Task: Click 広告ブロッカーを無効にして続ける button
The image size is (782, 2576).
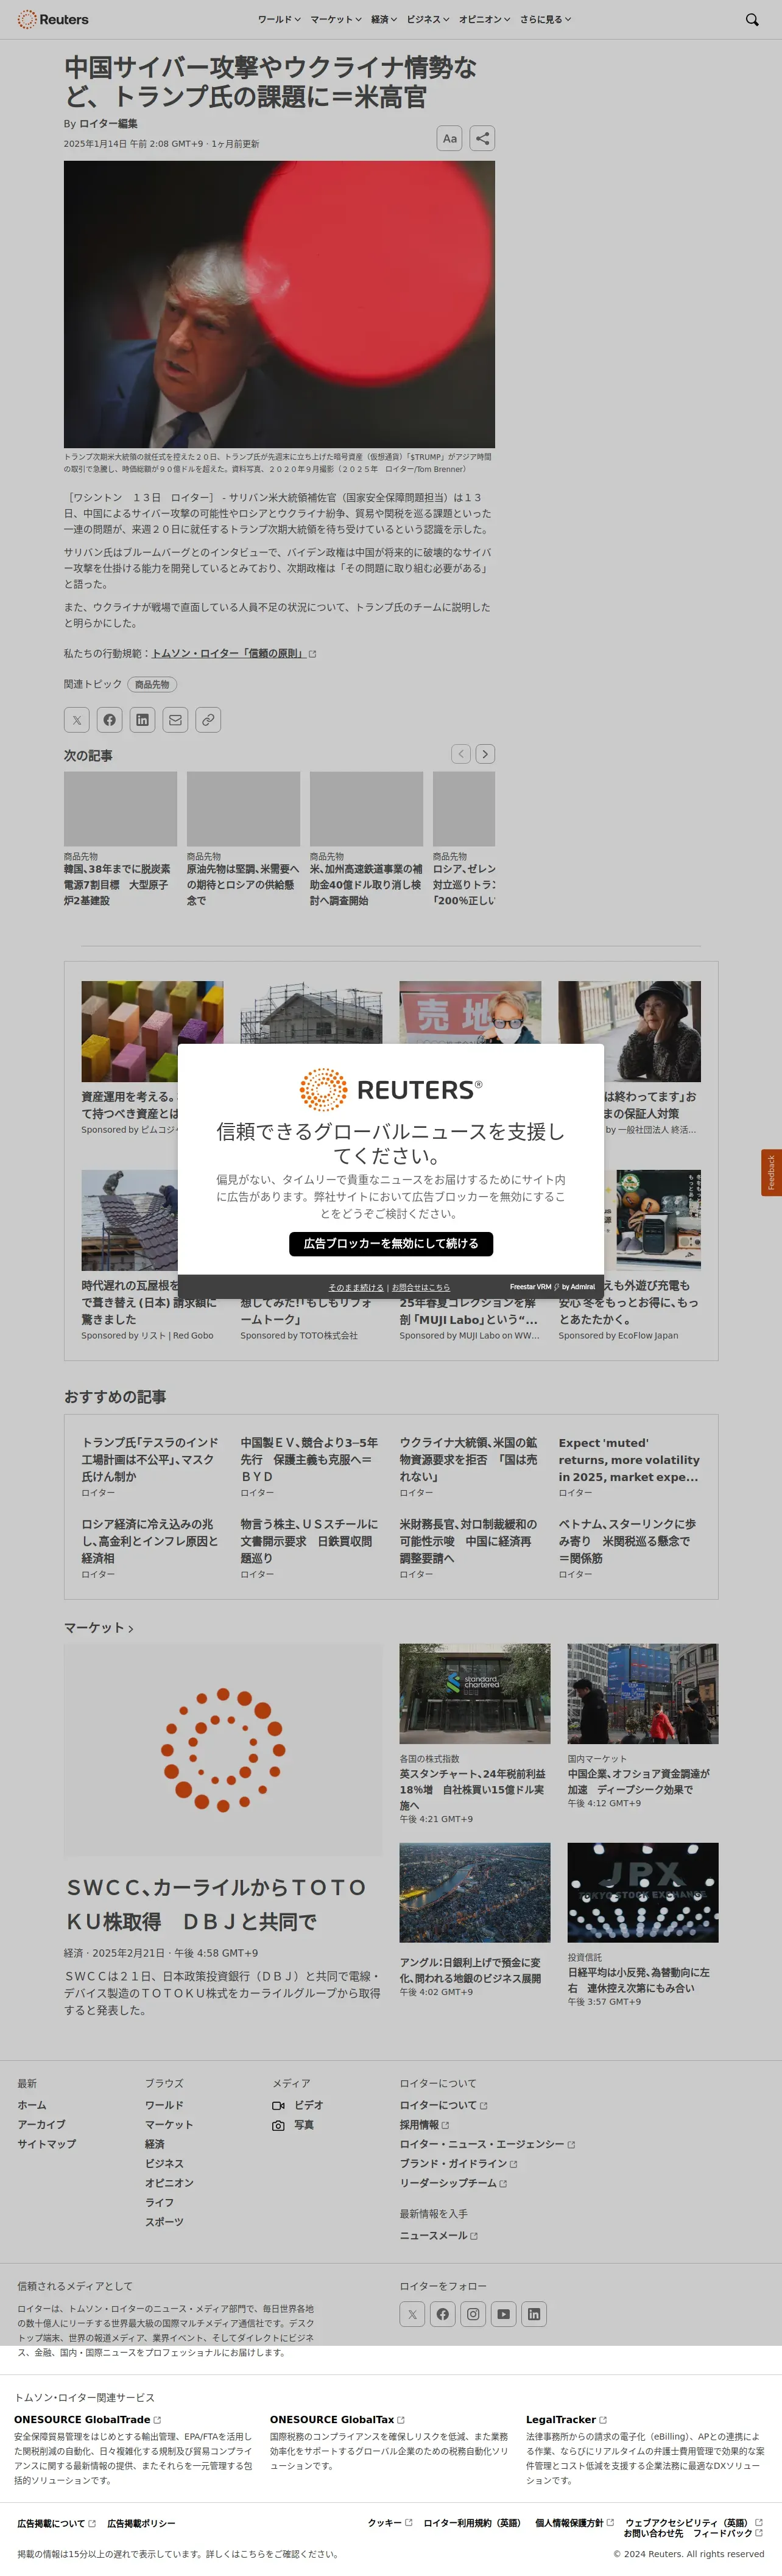Action: tap(391, 1243)
